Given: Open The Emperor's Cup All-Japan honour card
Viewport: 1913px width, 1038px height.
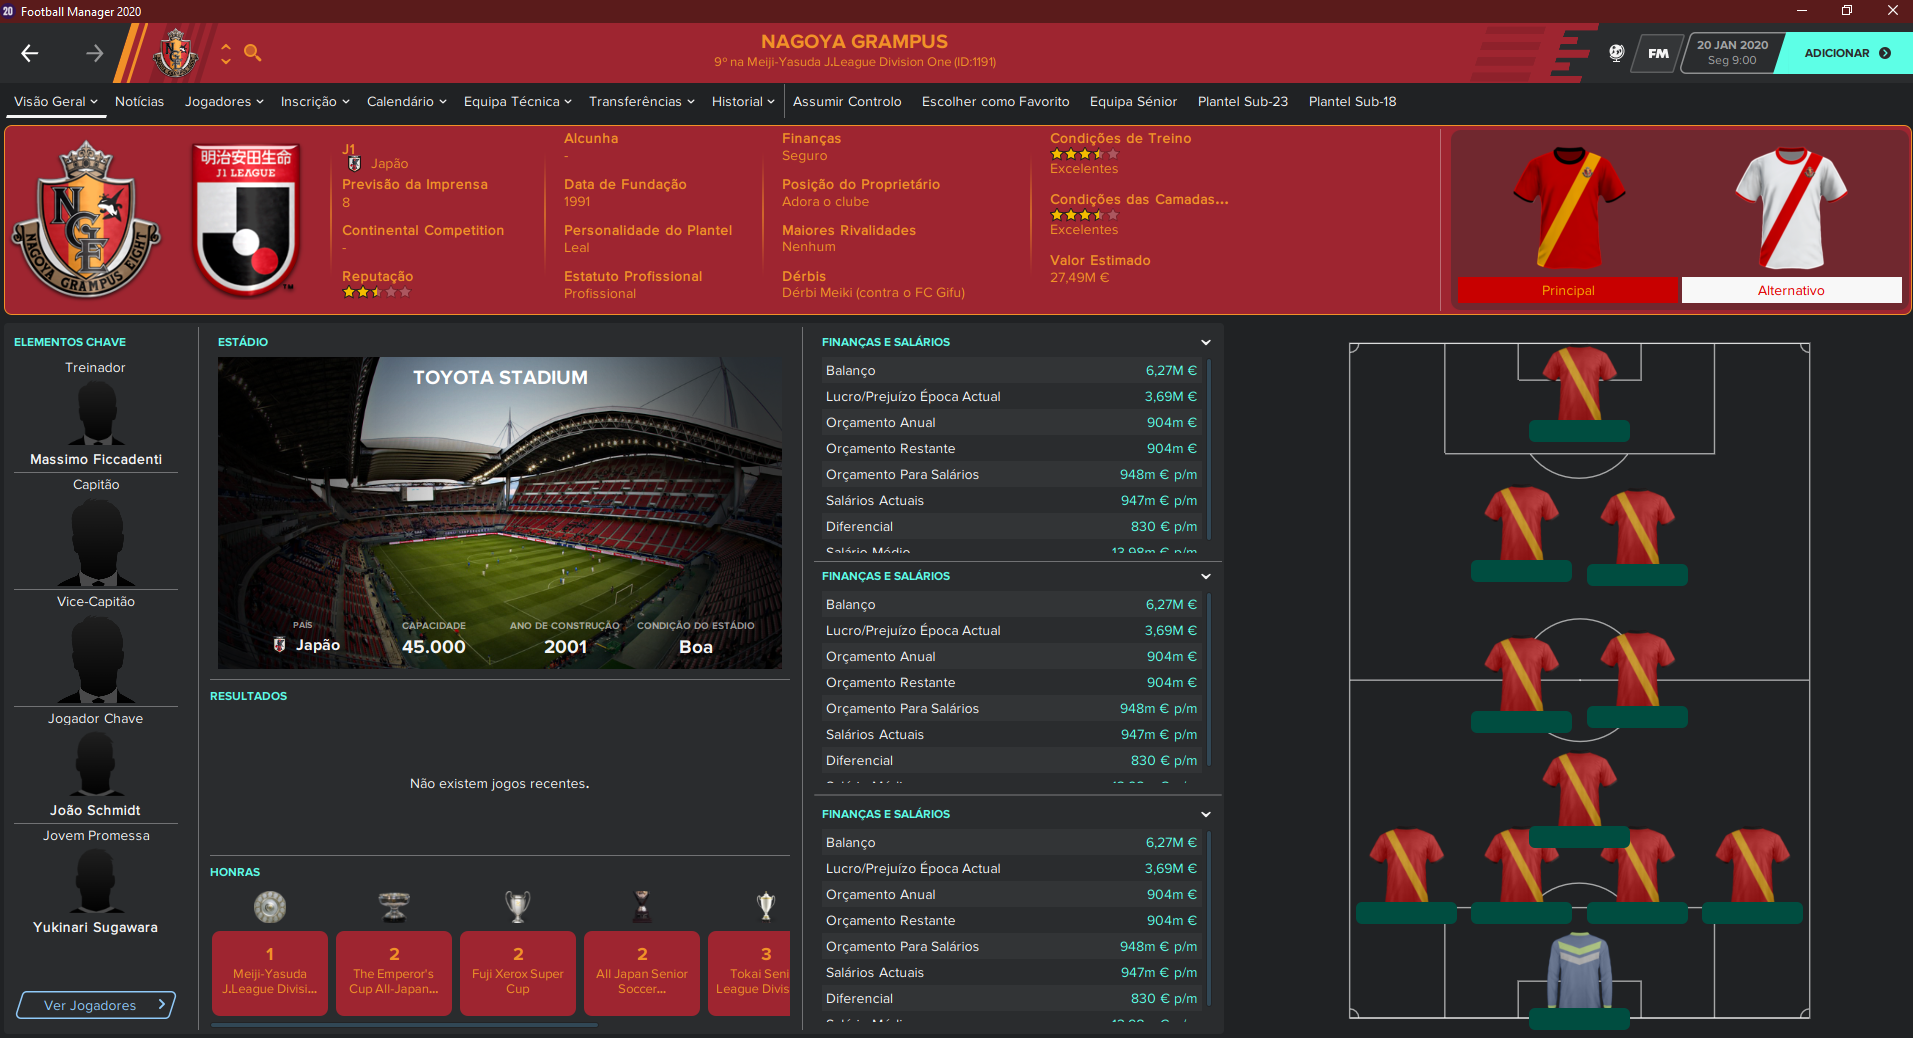Looking at the screenshot, I should (x=394, y=973).
